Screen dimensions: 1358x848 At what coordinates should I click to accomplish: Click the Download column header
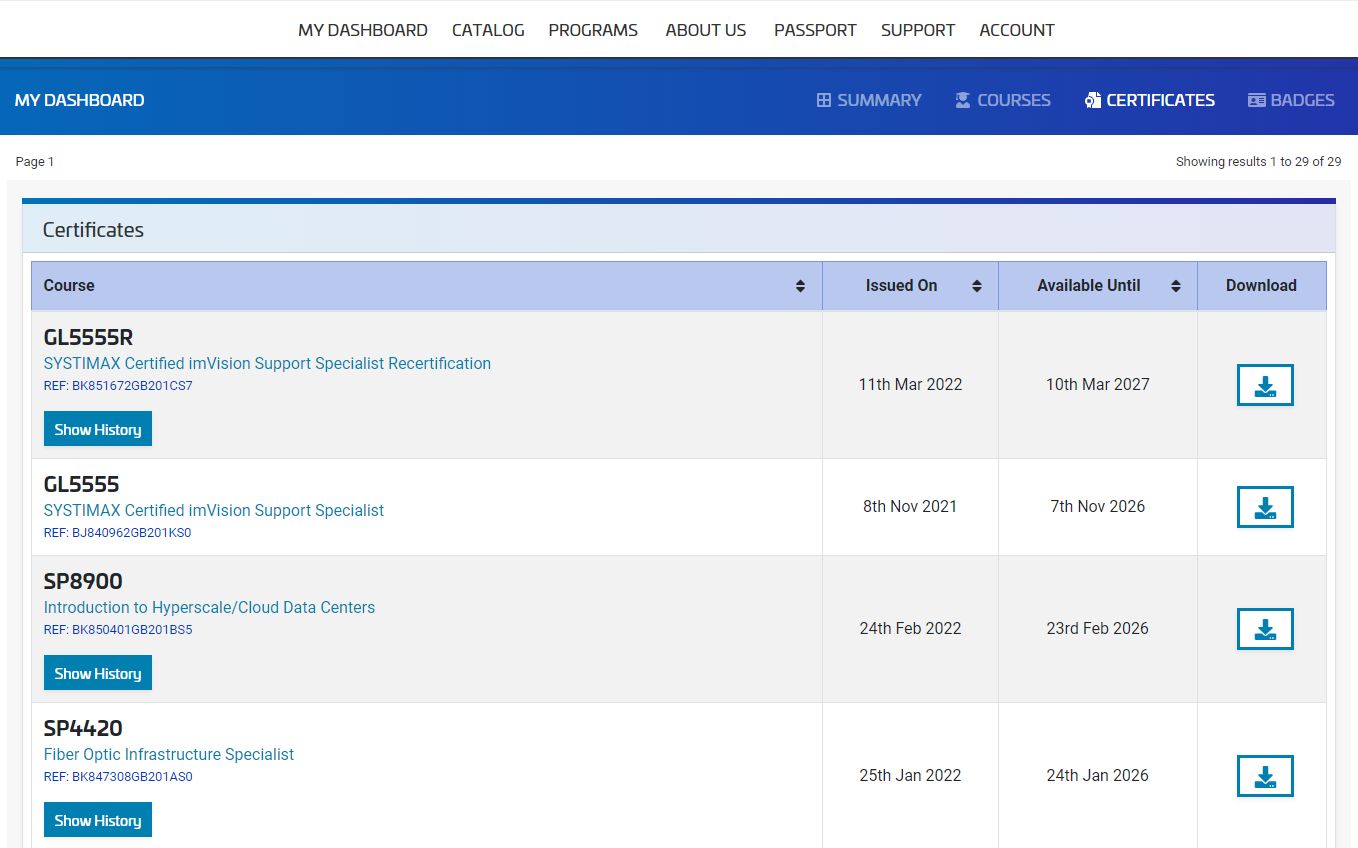pos(1261,286)
